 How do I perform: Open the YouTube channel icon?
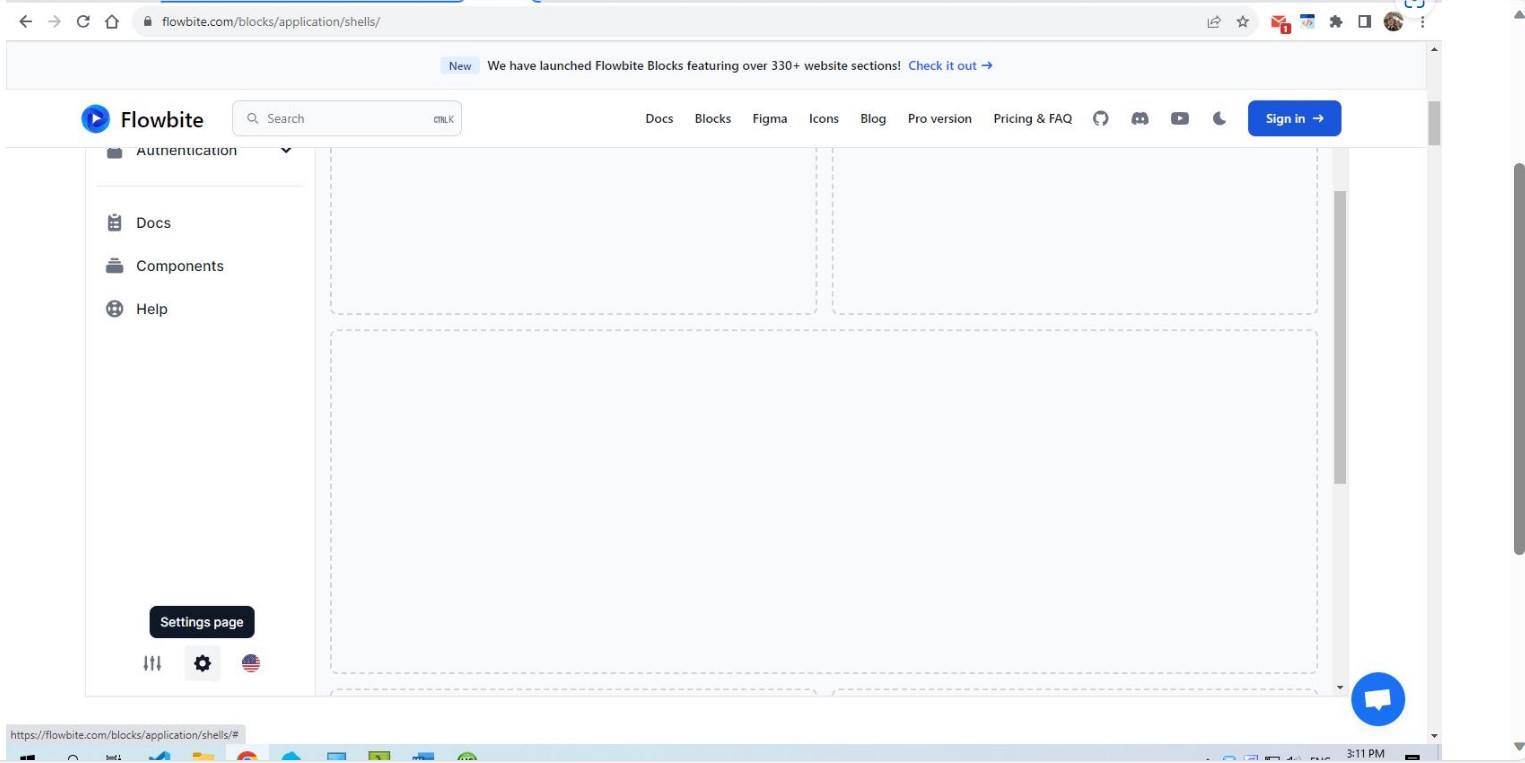click(x=1180, y=119)
